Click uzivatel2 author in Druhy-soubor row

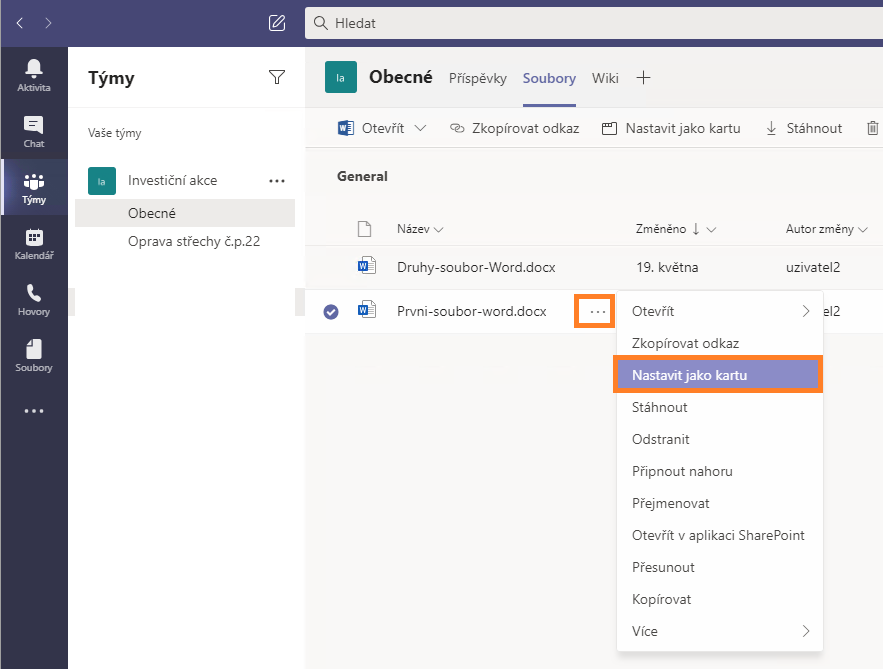click(x=813, y=267)
